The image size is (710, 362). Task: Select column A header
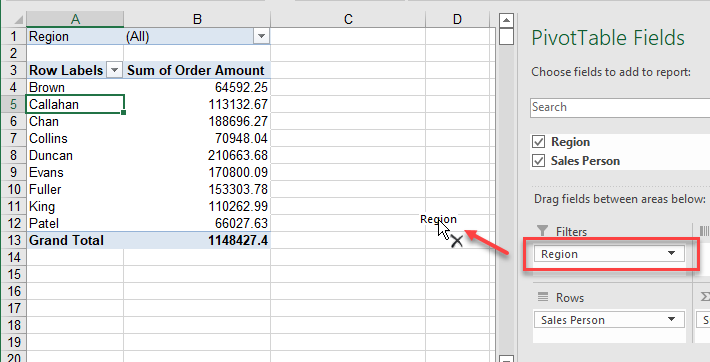coord(75,19)
